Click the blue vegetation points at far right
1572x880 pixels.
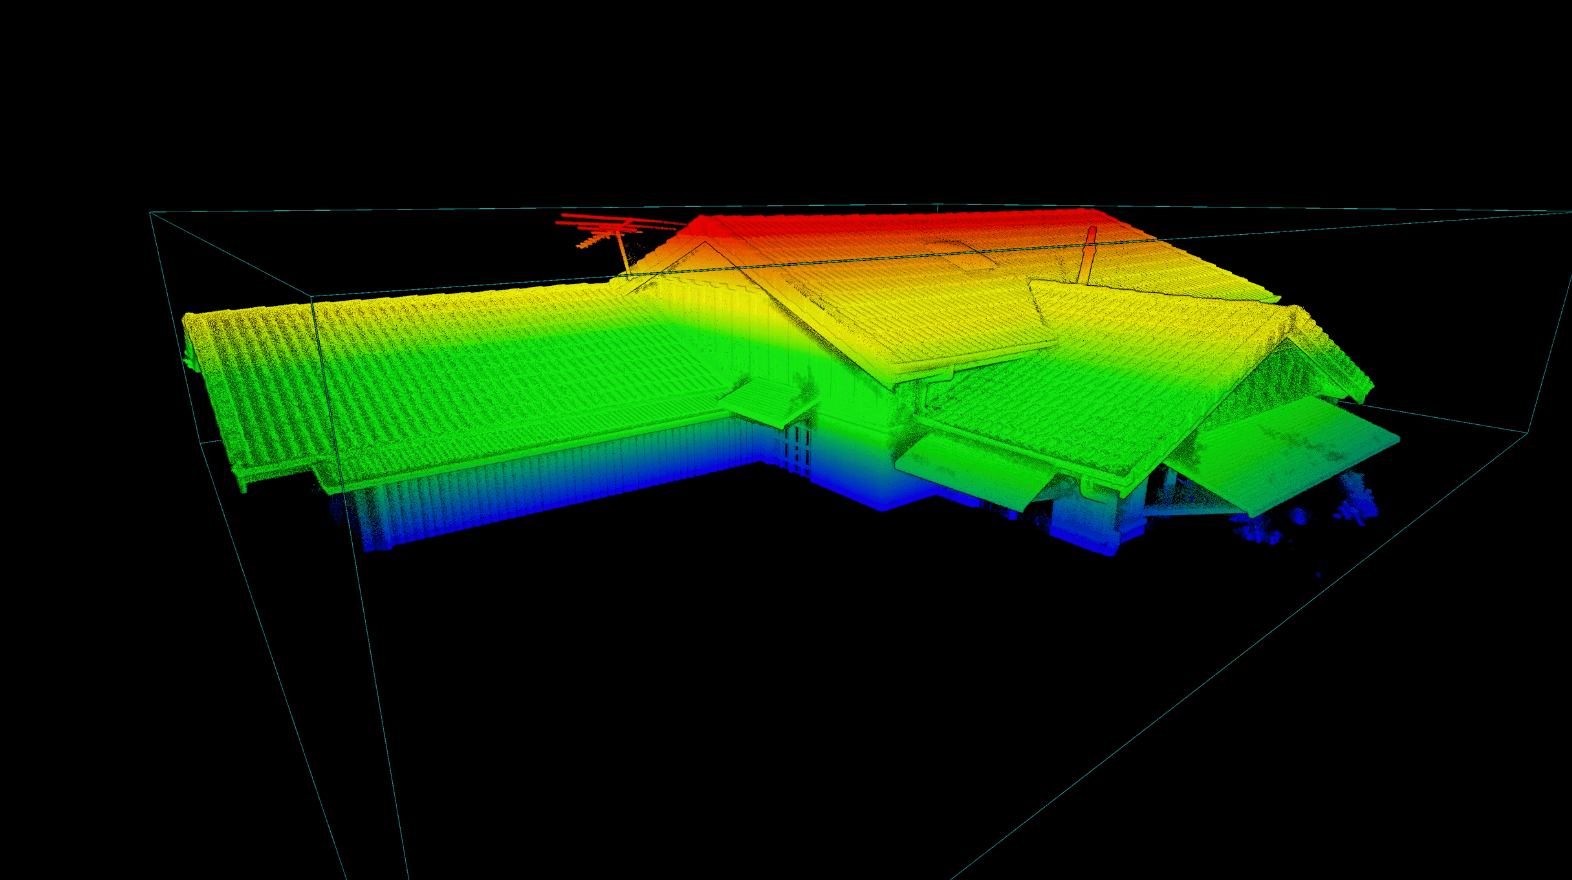tap(1355, 500)
